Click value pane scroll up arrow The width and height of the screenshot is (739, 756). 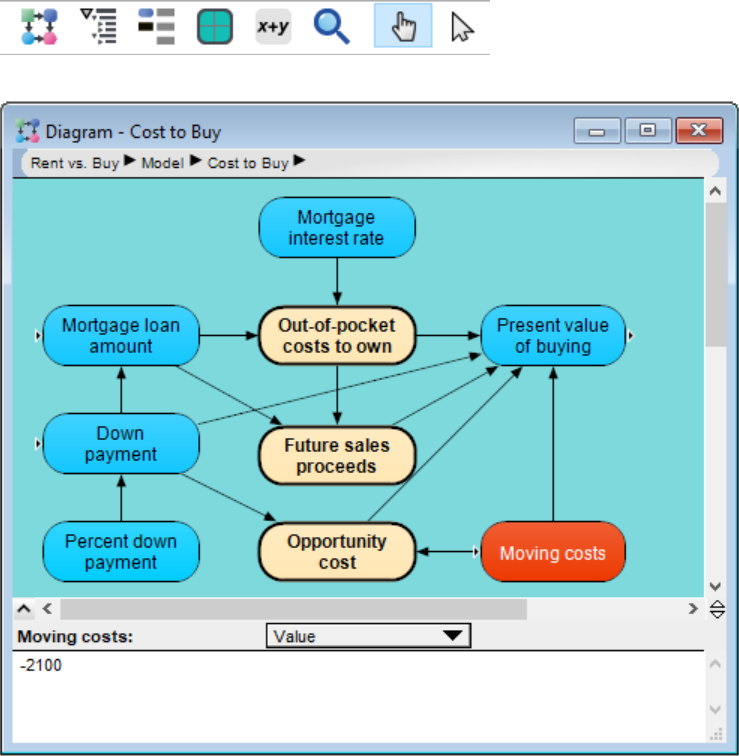715,664
